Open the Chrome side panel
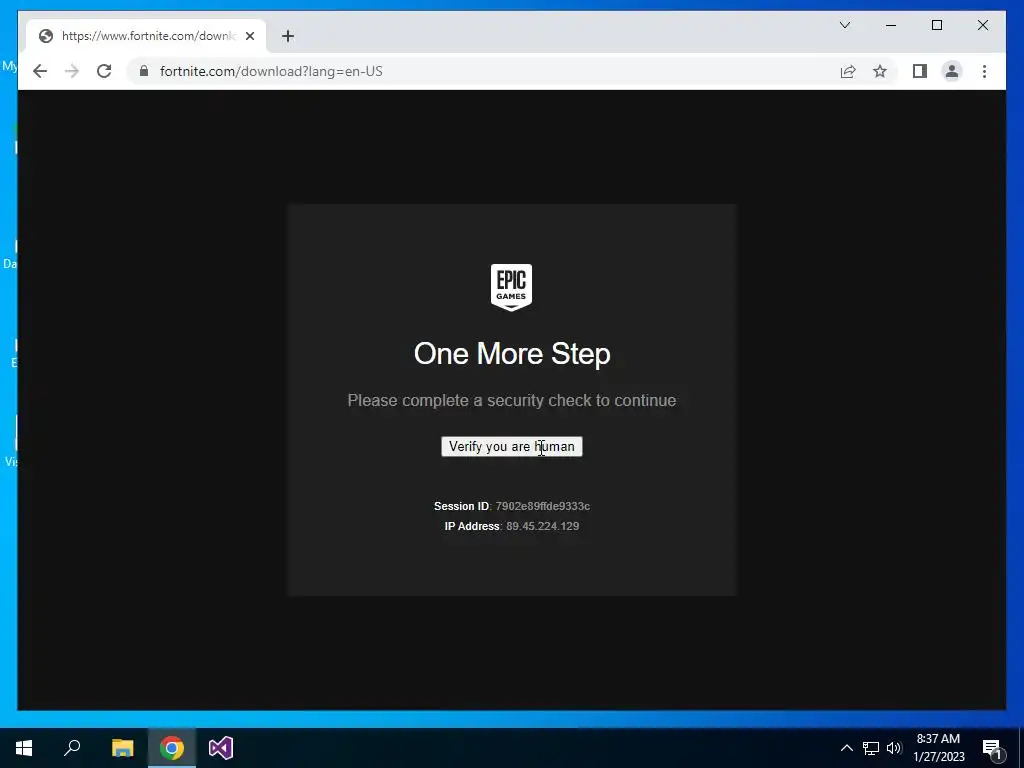The height and width of the screenshot is (768, 1024). 920,71
